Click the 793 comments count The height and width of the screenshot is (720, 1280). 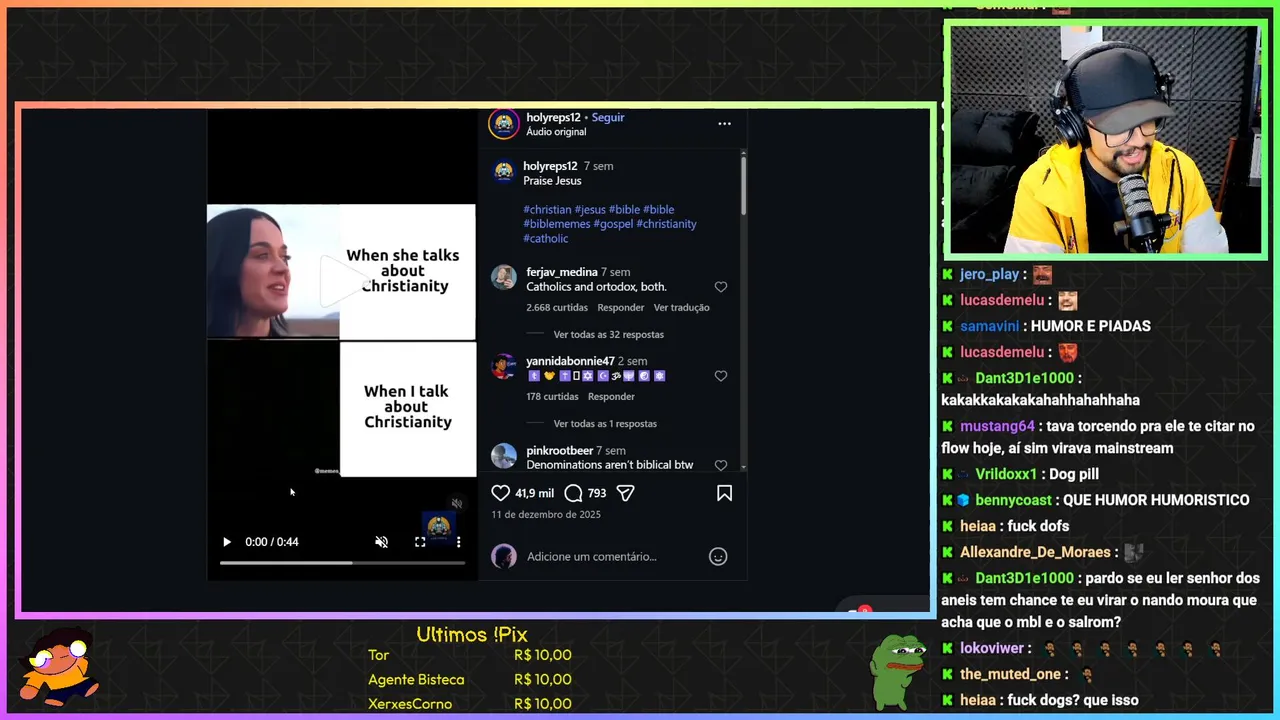click(597, 493)
